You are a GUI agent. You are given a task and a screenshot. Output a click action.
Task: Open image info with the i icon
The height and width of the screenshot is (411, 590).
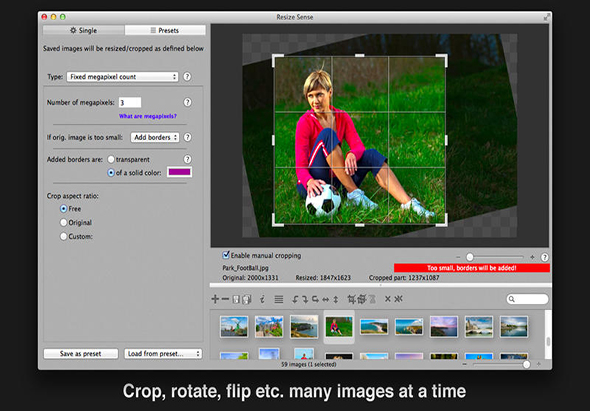262,299
